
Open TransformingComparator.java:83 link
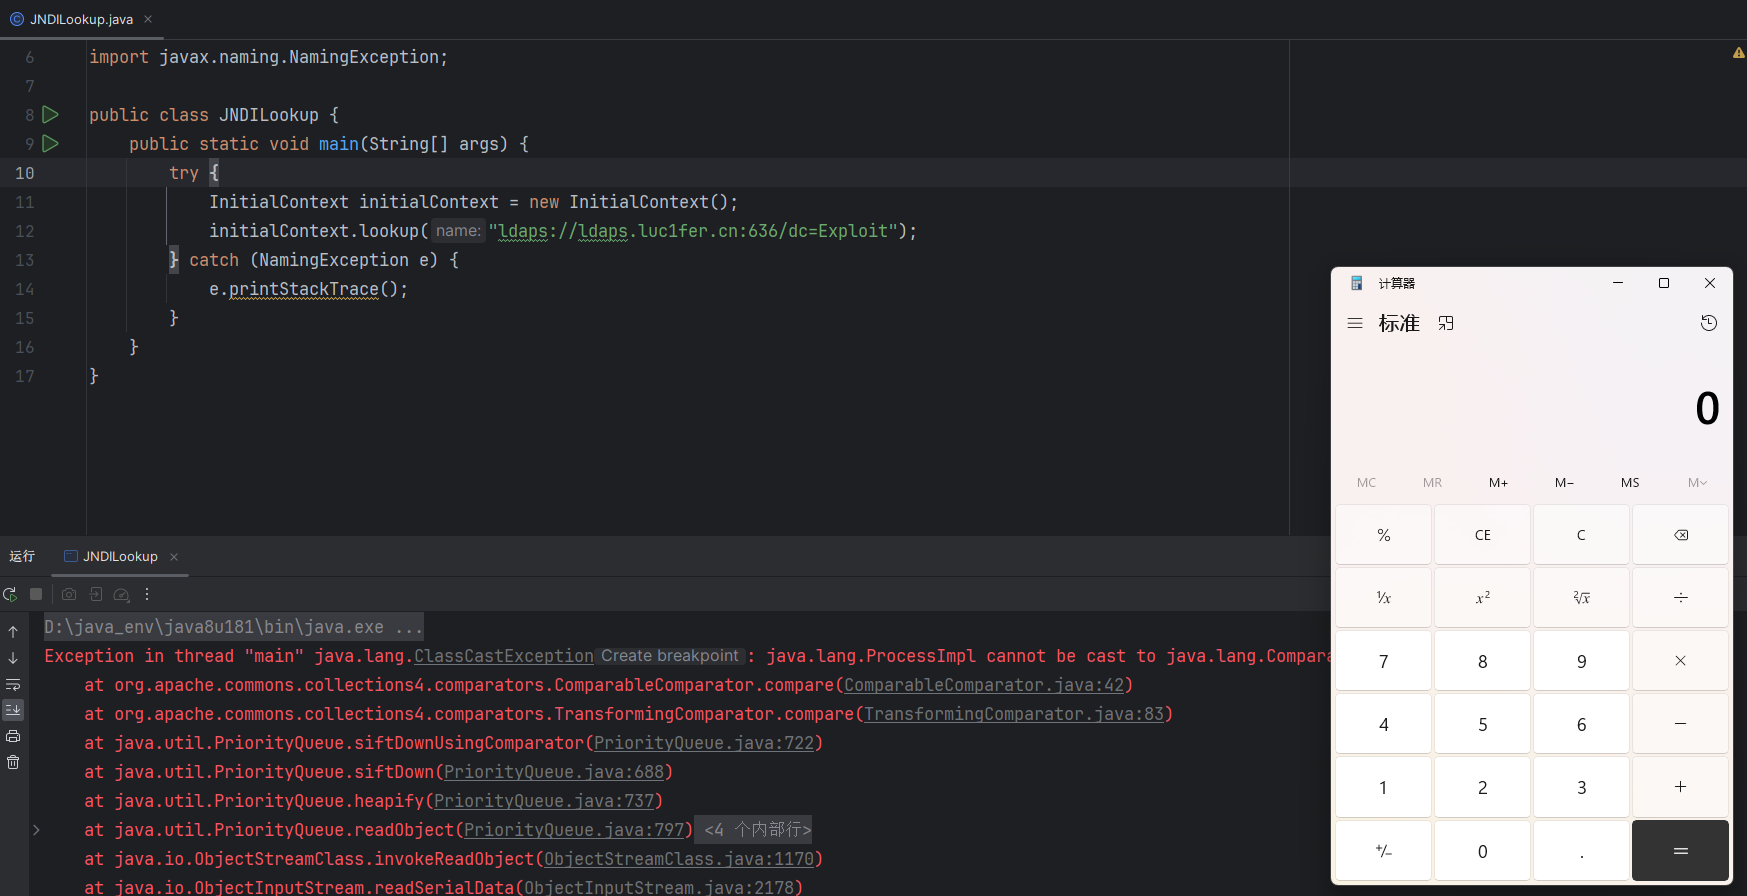pyautogui.click(x=1014, y=714)
